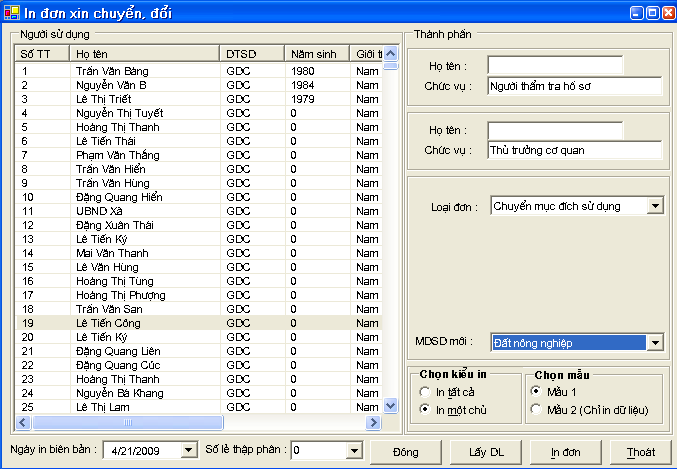Expand the 'Số lẻ thập phân' combo box
The image size is (677, 469).
pyautogui.click(x=353, y=451)
